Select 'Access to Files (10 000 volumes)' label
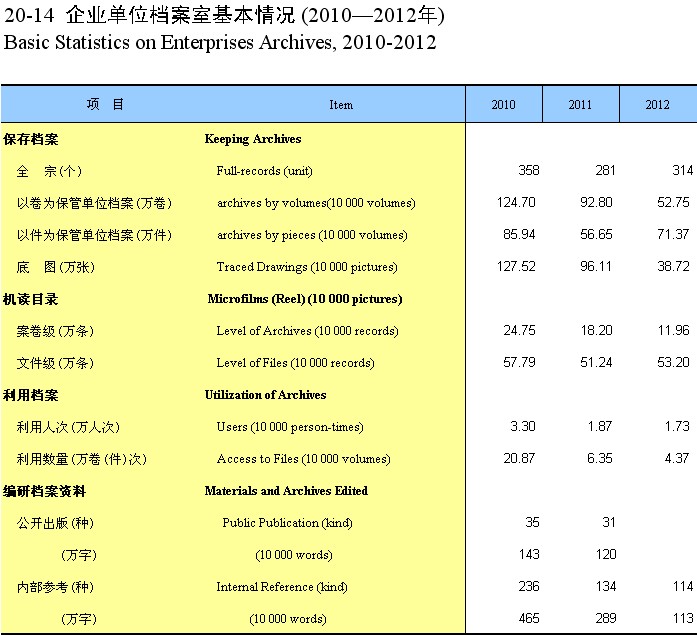The width and height of the screenshot is (697, 635). click(304, 459)
